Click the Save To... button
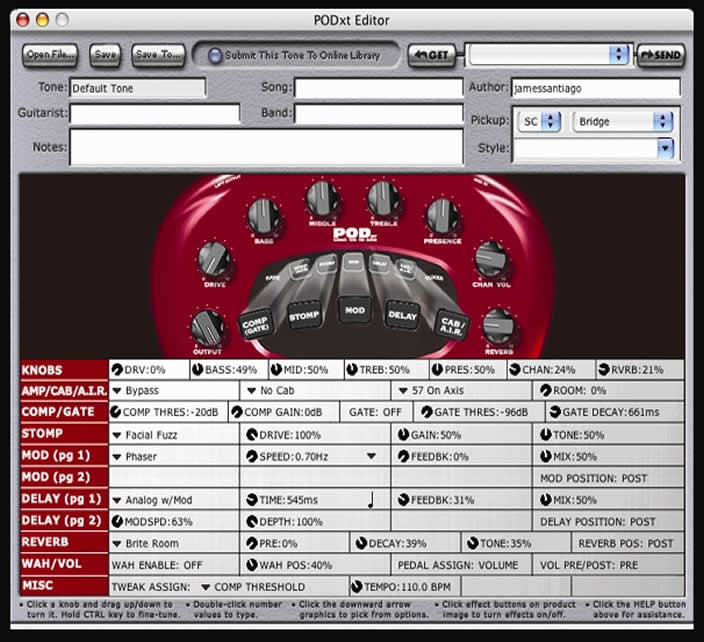Screen dimensions: 704x642 [x=158, y=55]
